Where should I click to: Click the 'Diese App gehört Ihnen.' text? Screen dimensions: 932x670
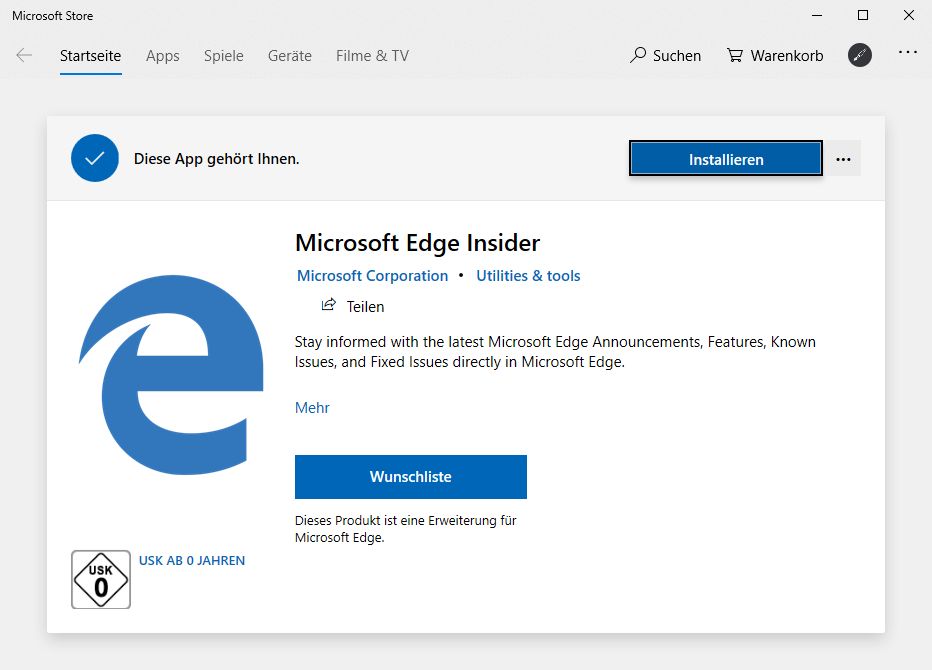coord(216,159)
